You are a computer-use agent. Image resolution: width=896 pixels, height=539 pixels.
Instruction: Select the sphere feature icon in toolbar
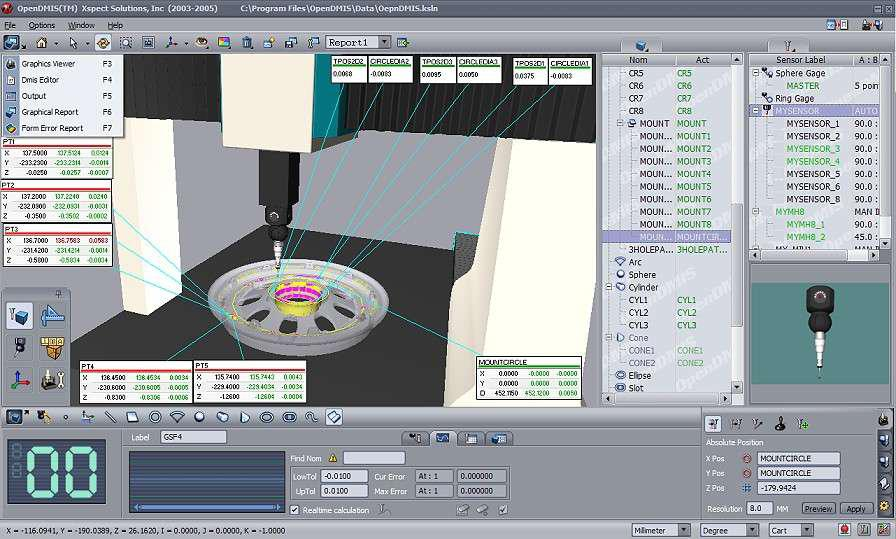click(200, 416)
